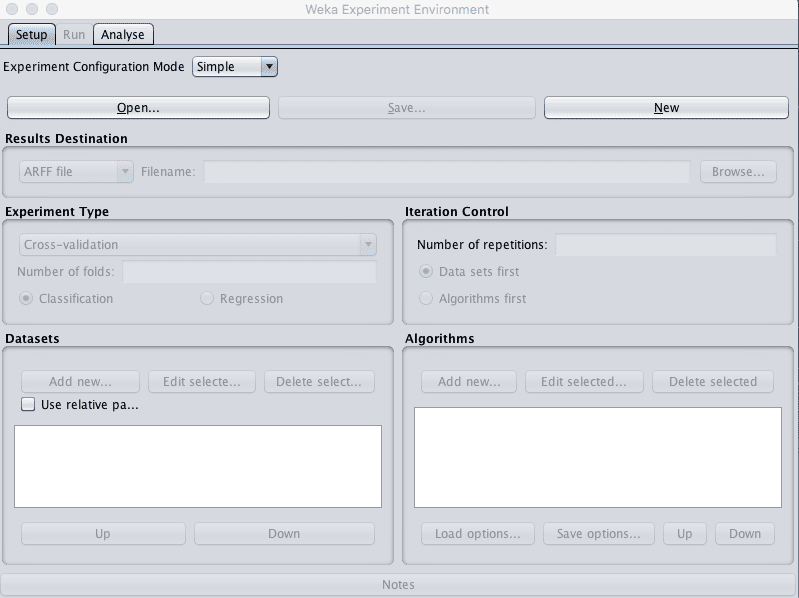Open the Run tab
Image resolution: width=799 pixels, height=598 pixels.
tap(74, 35)
